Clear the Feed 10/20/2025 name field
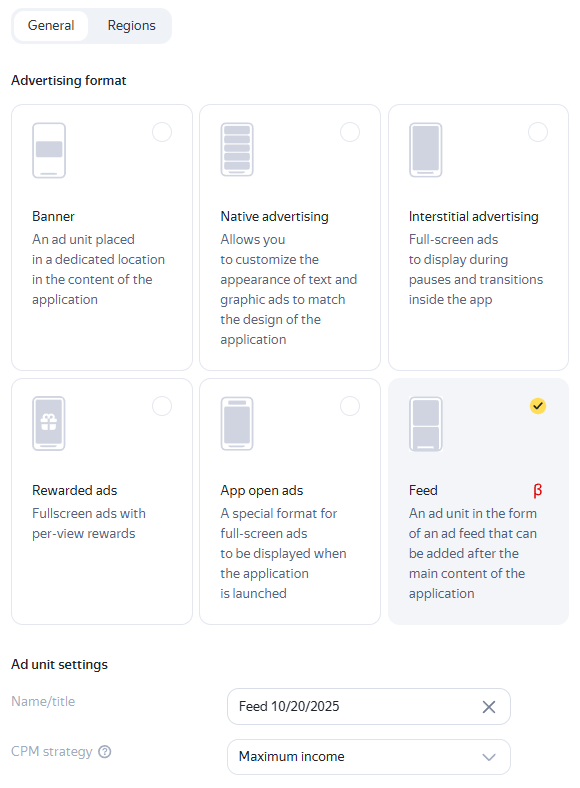Viewport: 580px width, 788px height. (x=489, y=707)
